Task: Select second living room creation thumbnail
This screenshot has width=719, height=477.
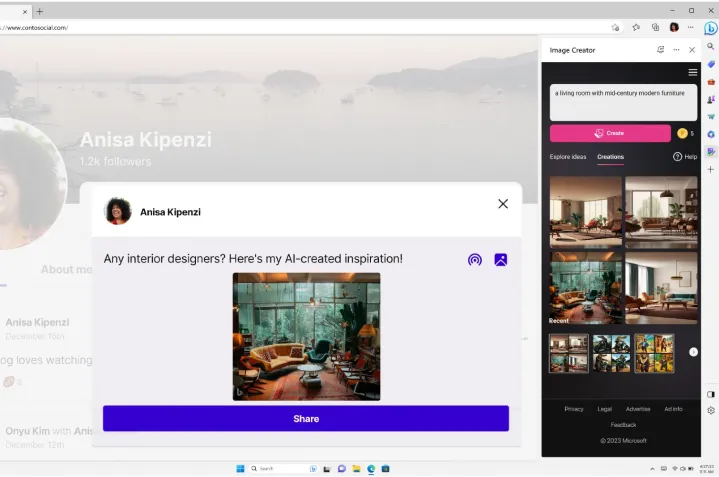Action: (x=661, y=212)
